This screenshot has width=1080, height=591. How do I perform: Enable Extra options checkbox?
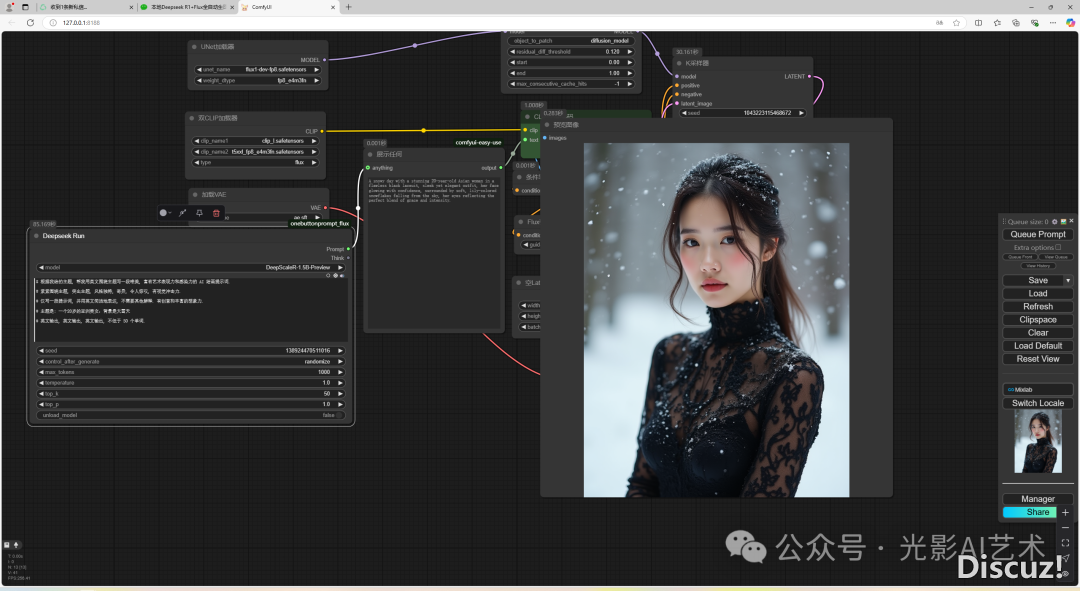coord(1058,247)
